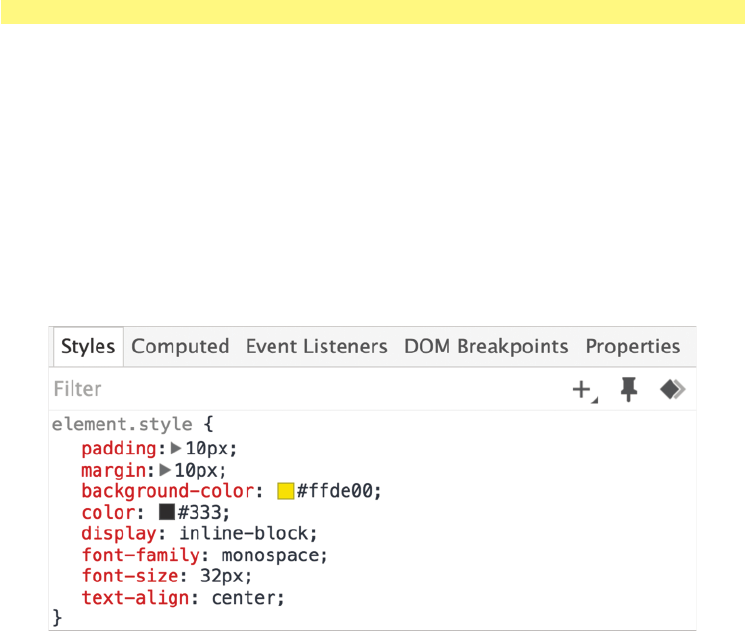Click the New Style Rule plus icon
745x631 pixels.
click(x=582, y=390)
